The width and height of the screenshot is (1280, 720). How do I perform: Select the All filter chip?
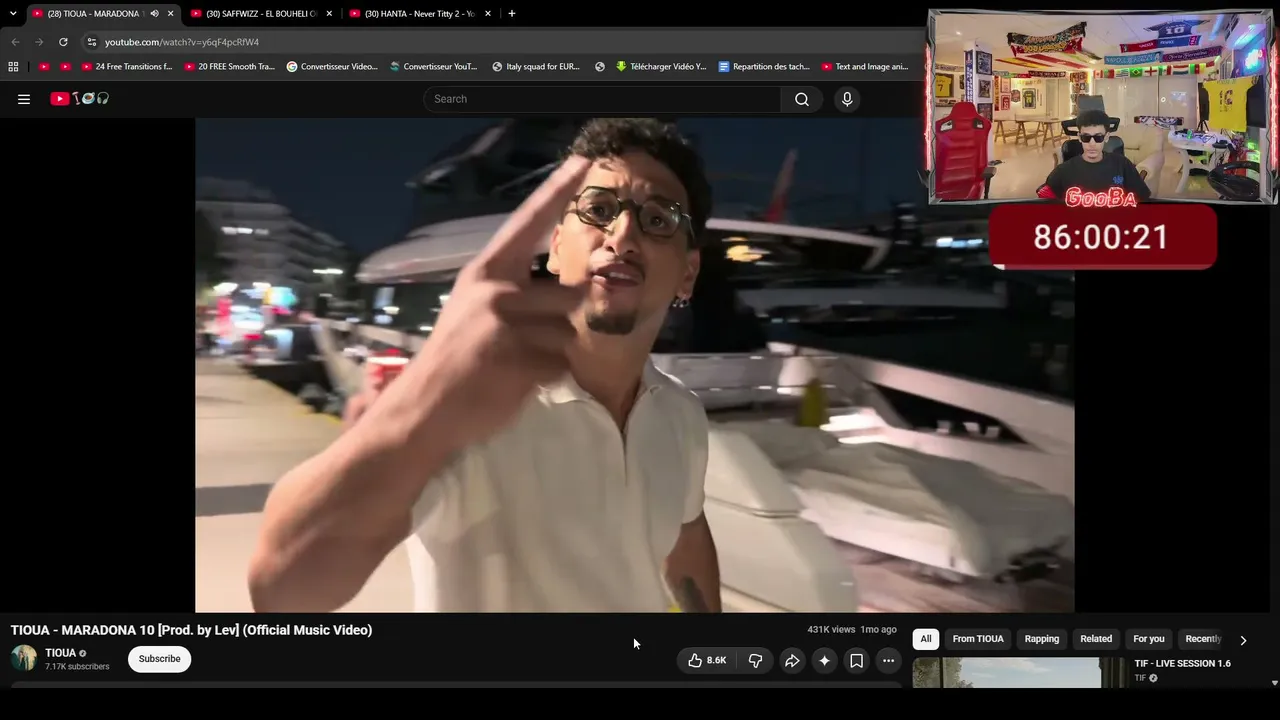pos(926,639)
